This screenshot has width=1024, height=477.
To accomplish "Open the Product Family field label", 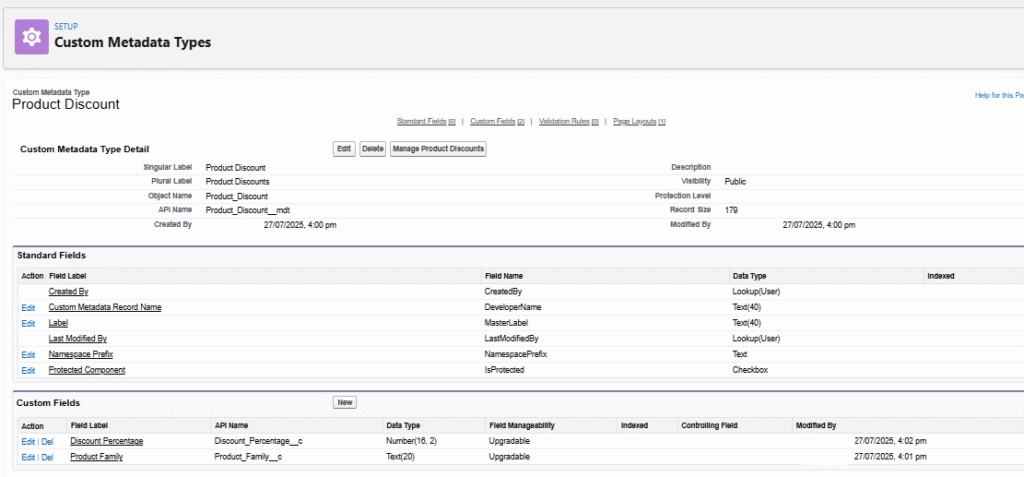I will [x=96, y=457].
